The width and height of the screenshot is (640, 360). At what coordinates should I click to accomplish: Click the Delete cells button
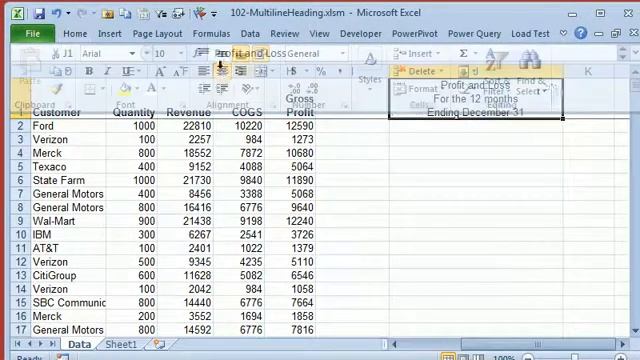(x=418, y=71)
